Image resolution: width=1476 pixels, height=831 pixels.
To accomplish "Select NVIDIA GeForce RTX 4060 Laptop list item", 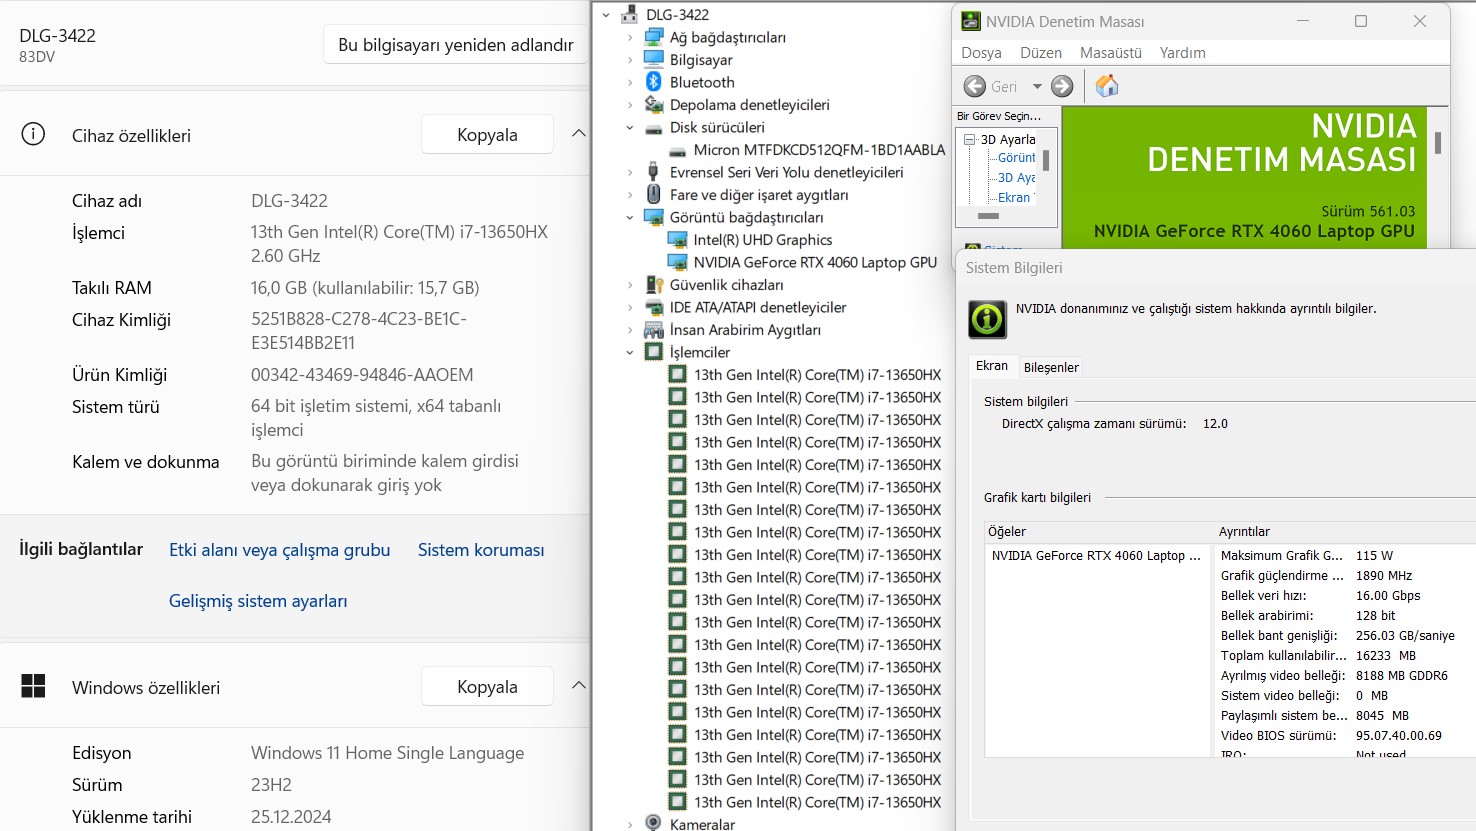I will point(1096,556).
